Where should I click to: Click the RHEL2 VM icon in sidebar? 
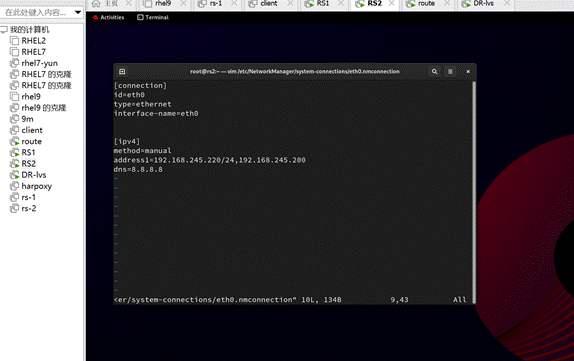coord(14,41)
